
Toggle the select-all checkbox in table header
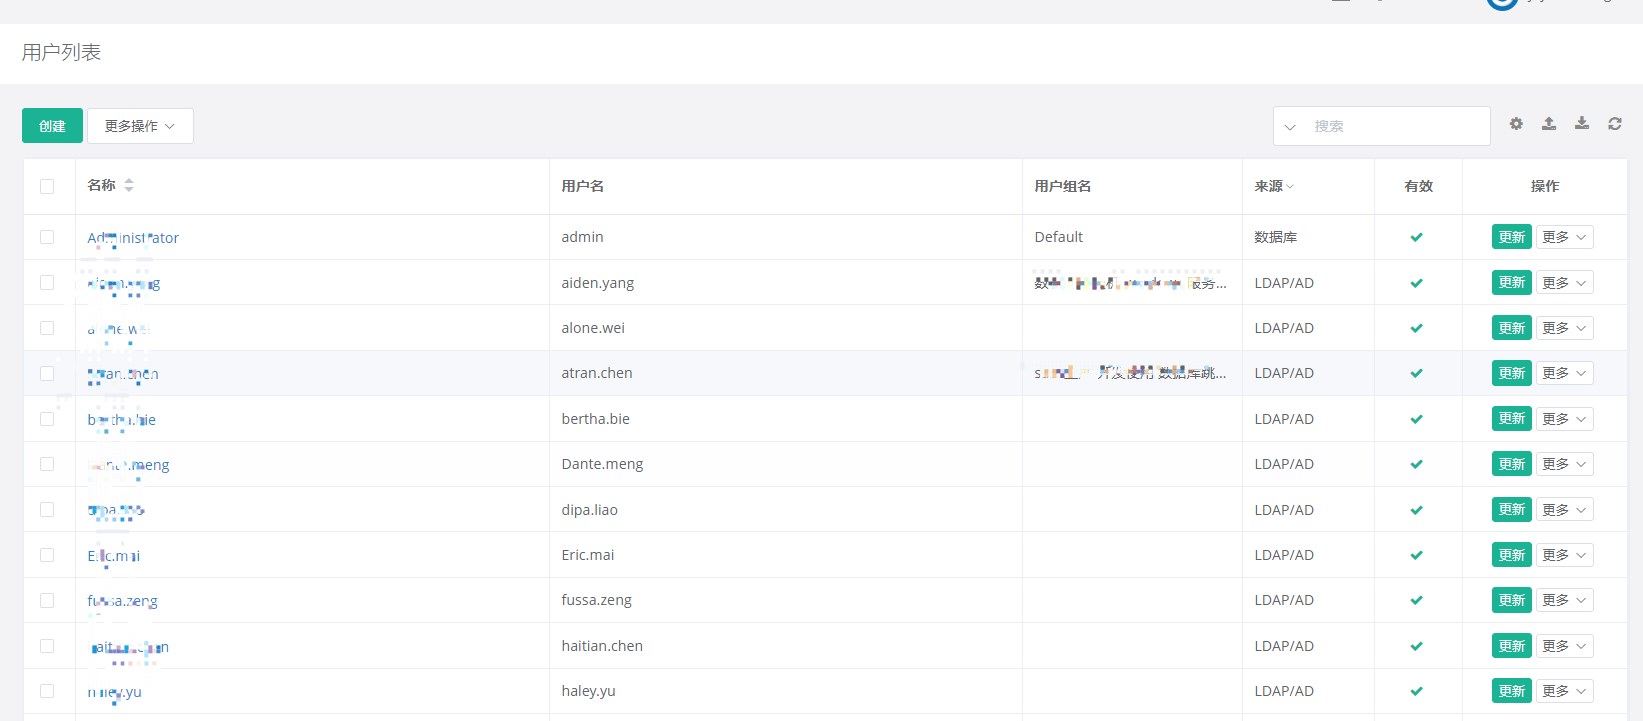[47, 186]
